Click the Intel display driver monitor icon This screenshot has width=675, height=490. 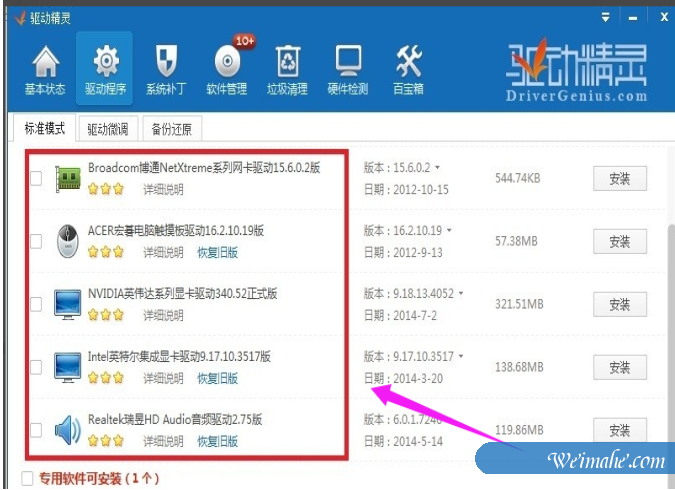coord(68,367)
